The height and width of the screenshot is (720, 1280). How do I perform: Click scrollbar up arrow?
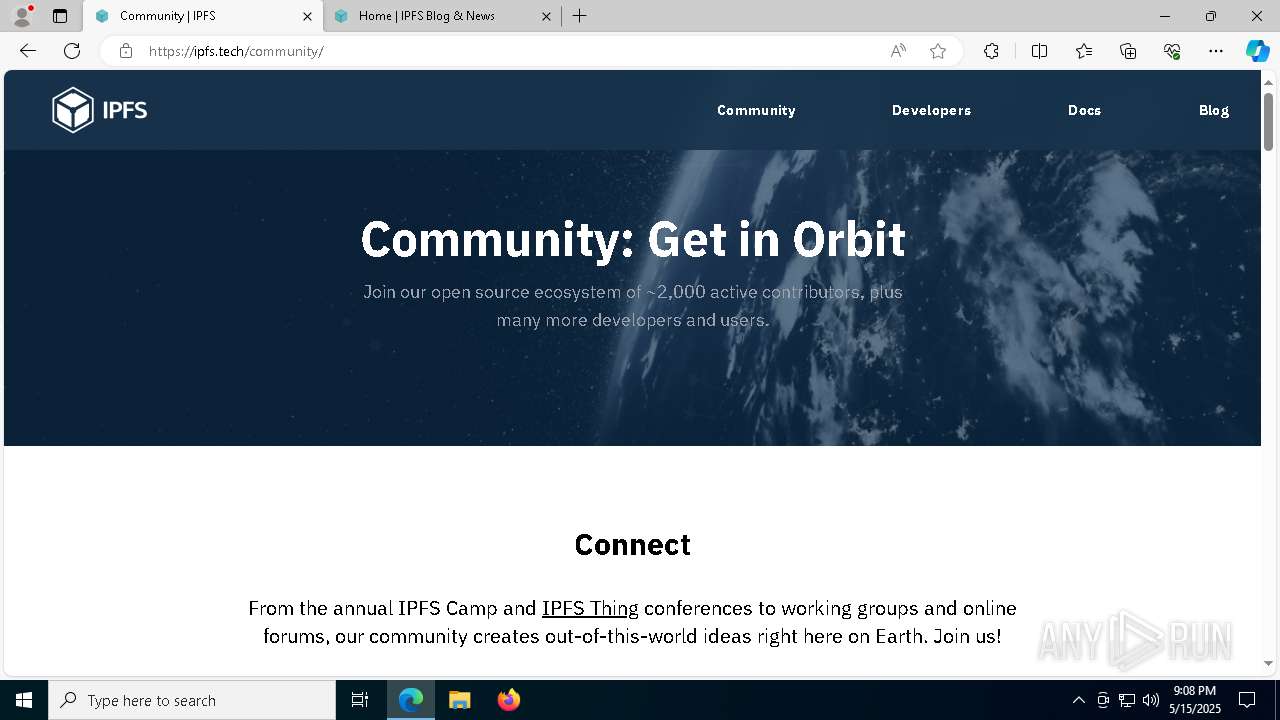click(1268, 82)
